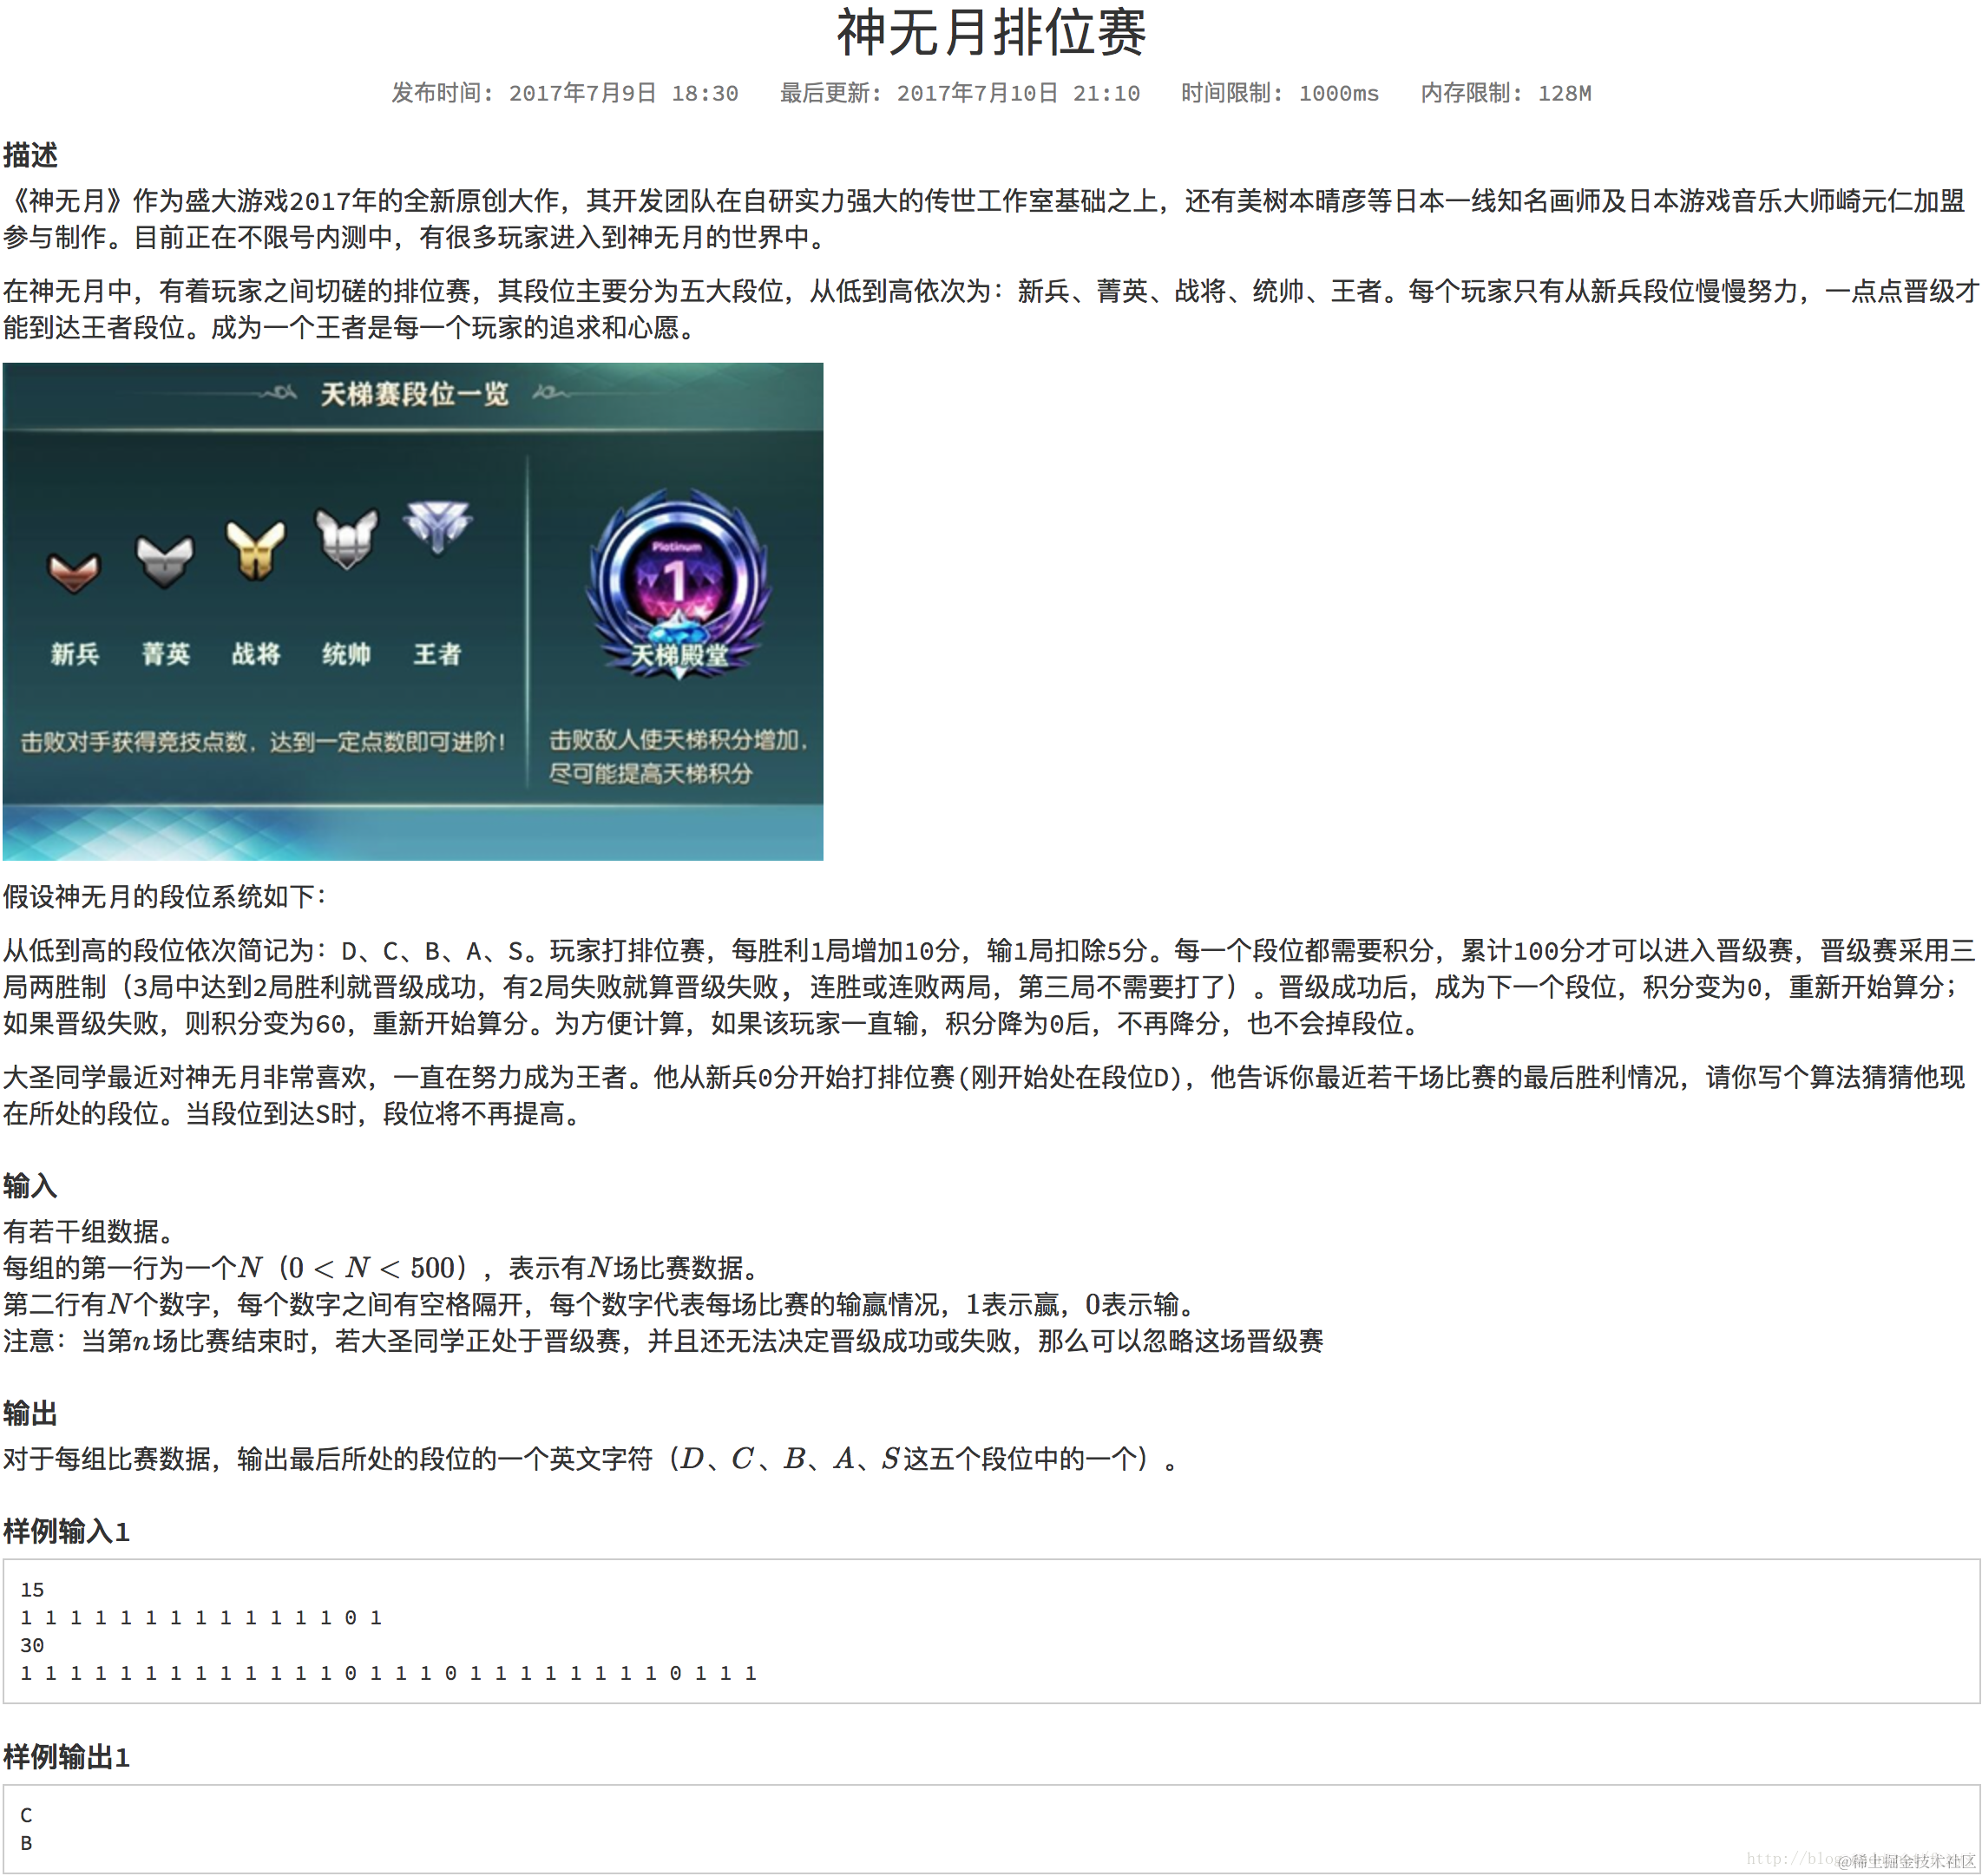Click the 天梯赛段位一览 banner title
The width and height of the screenshot is (1982, 1876).
tap(414, 394)
